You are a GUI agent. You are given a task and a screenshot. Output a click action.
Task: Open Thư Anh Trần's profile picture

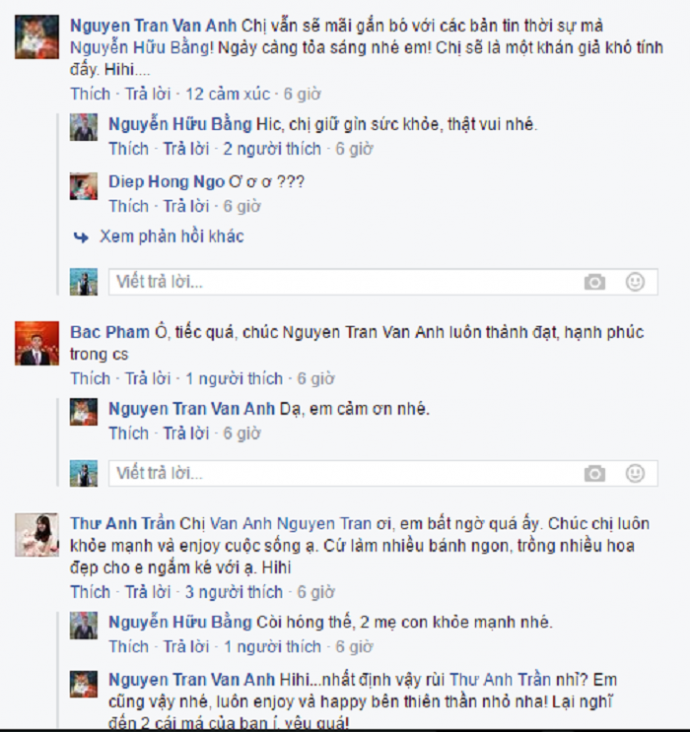tap(37, 535)
